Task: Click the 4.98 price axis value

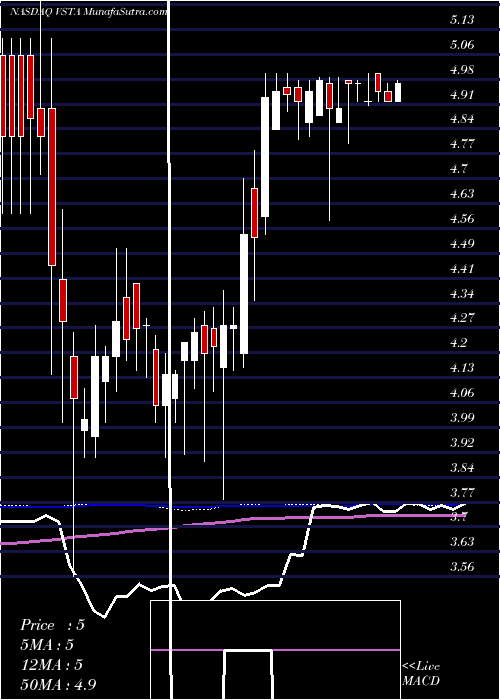Action: tap(460, 70)
